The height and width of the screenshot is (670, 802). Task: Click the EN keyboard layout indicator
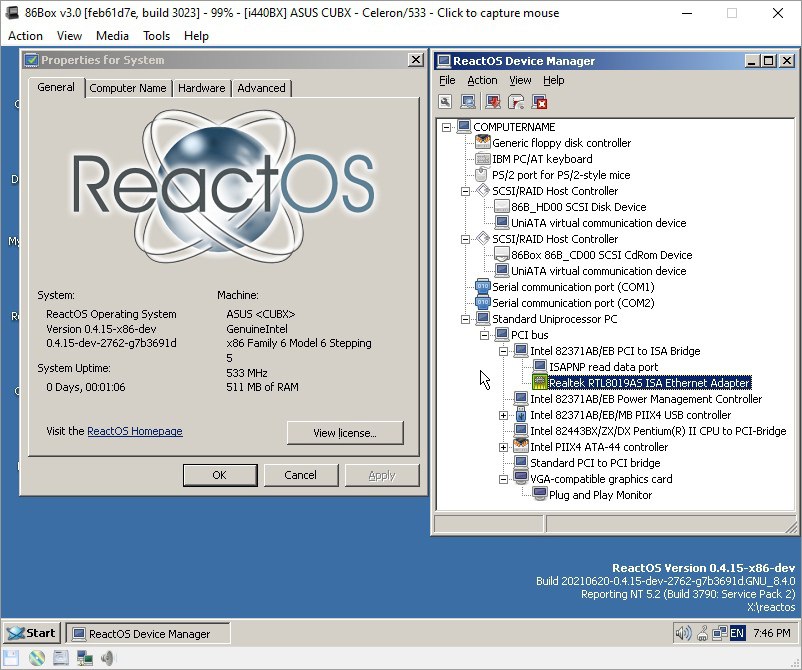[737, 634]
